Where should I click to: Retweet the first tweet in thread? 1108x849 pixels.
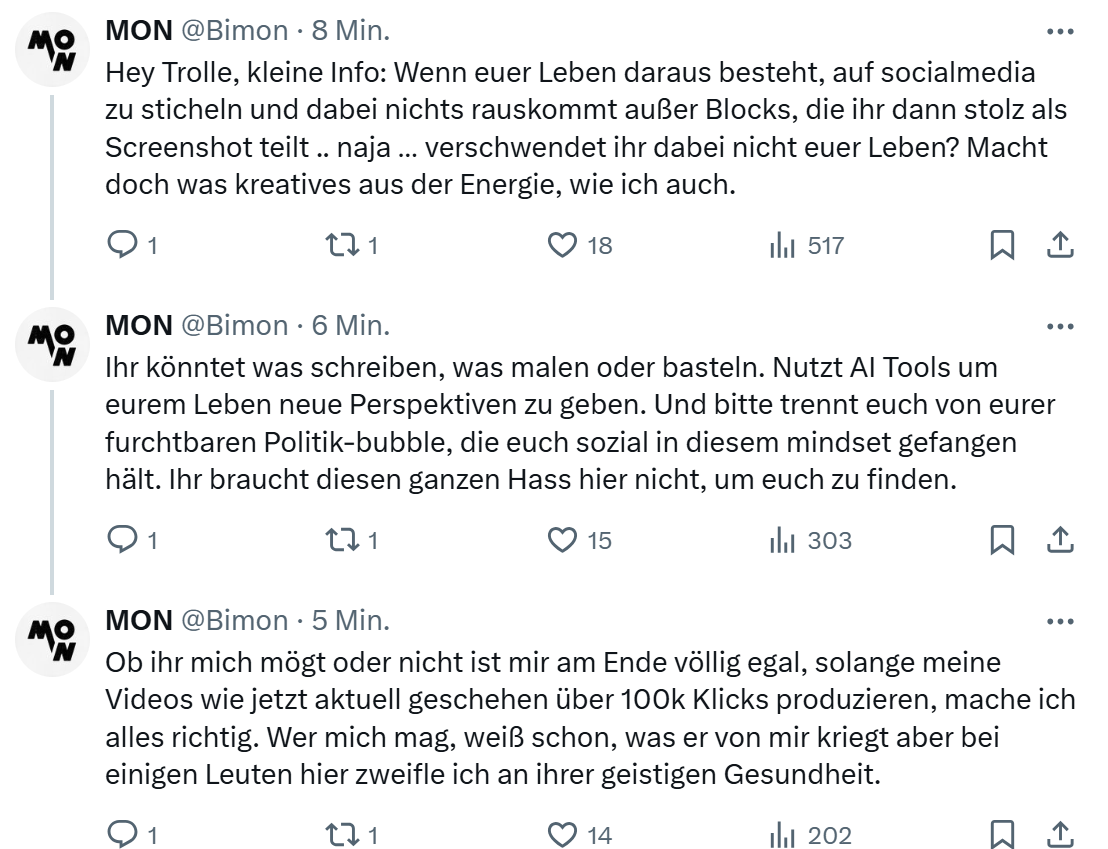(x=343, y=245)
